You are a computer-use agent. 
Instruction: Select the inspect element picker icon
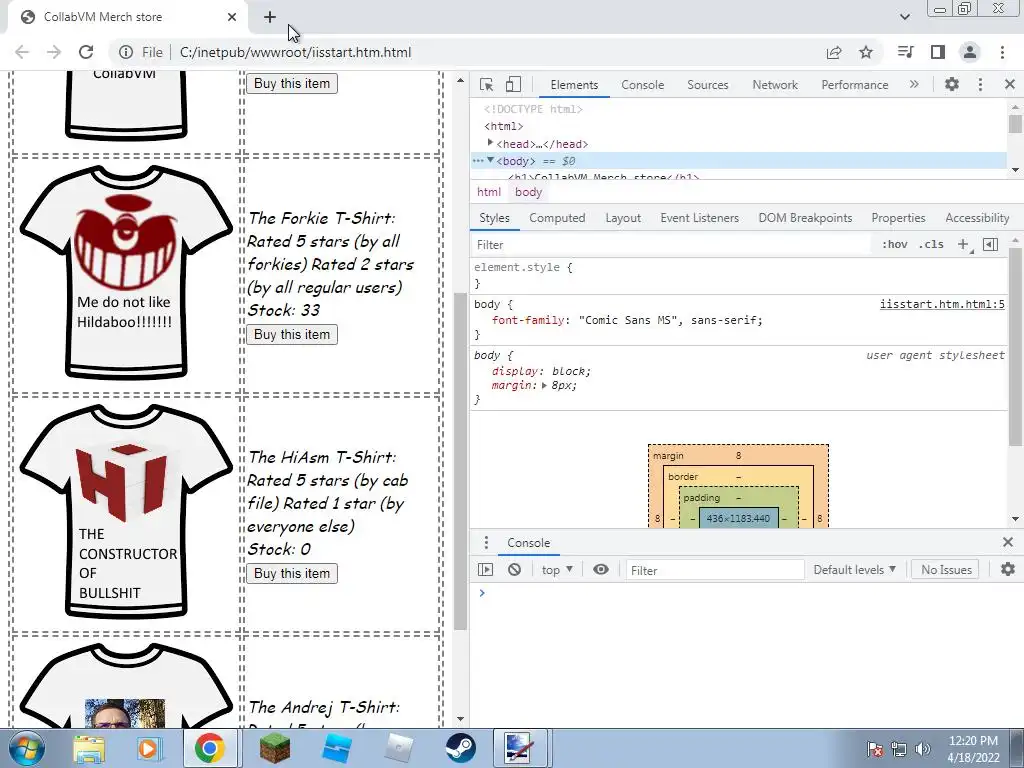[486, 84]
